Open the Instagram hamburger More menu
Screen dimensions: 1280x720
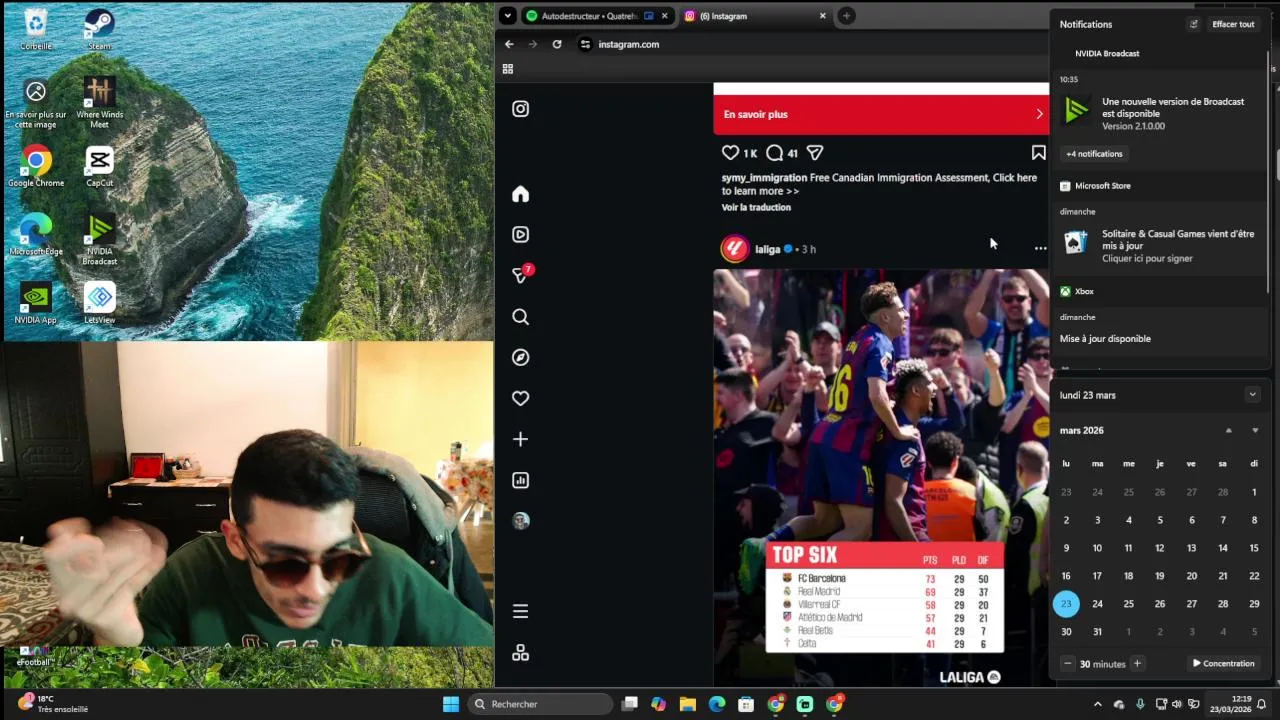pos(520,611)
